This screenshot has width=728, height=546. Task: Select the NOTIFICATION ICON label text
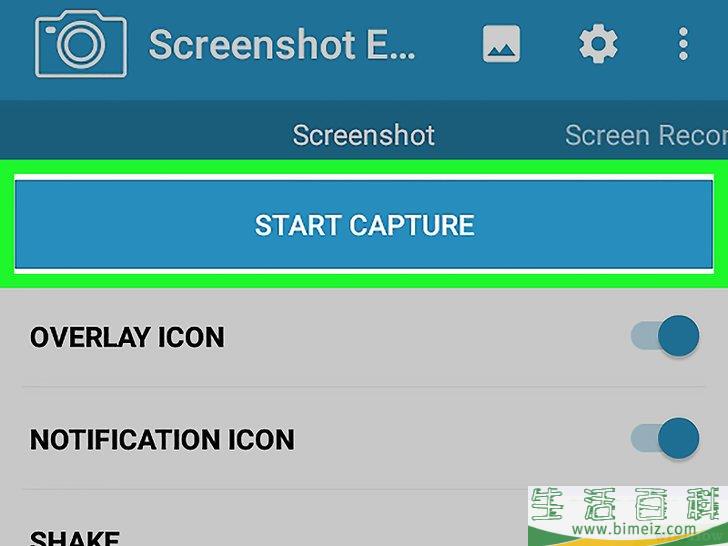click(x=162, y=439)
